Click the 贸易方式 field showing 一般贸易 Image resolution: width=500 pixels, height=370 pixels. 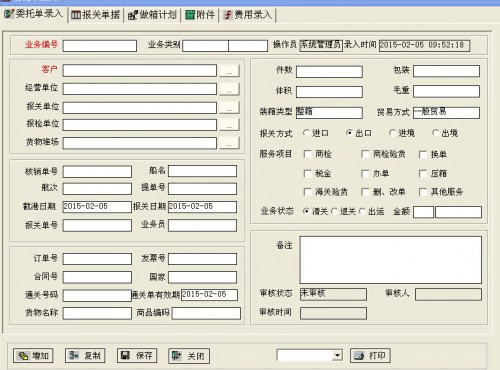[x=447, y=113]
